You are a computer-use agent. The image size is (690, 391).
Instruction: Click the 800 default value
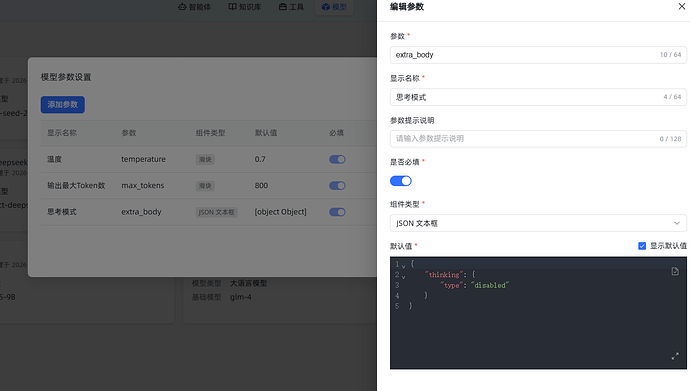[x=261, y=186]
